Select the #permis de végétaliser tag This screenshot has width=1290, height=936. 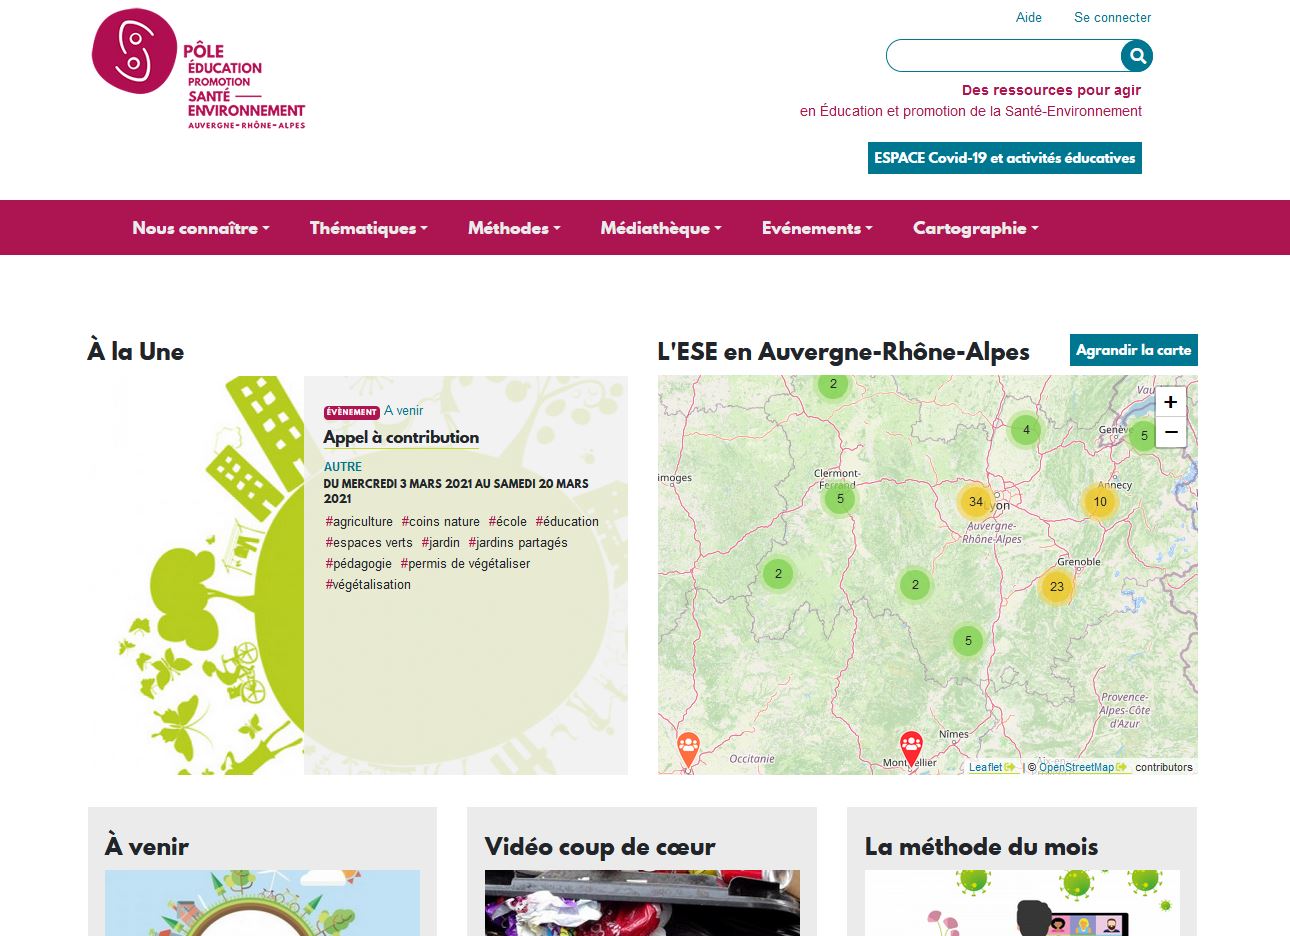click(465, 563)
